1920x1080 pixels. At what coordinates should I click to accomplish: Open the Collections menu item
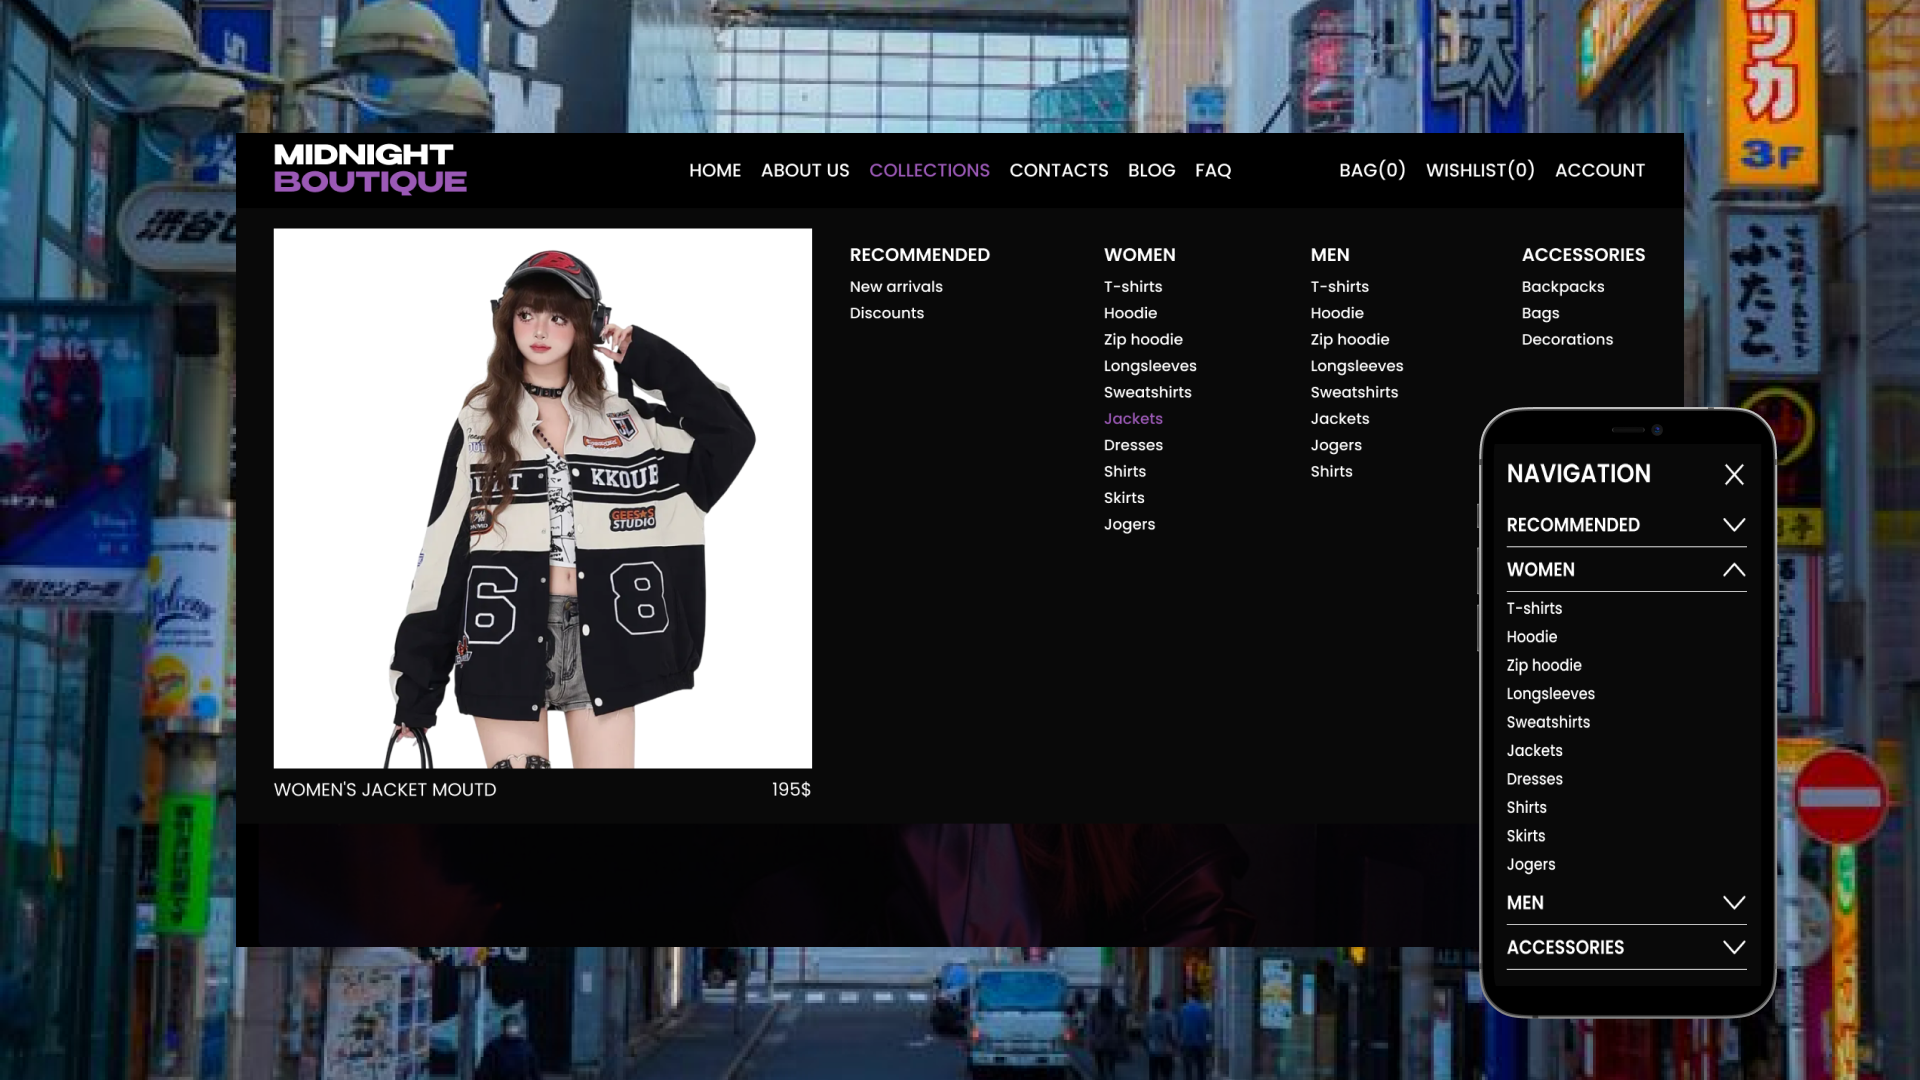[929, 171]
